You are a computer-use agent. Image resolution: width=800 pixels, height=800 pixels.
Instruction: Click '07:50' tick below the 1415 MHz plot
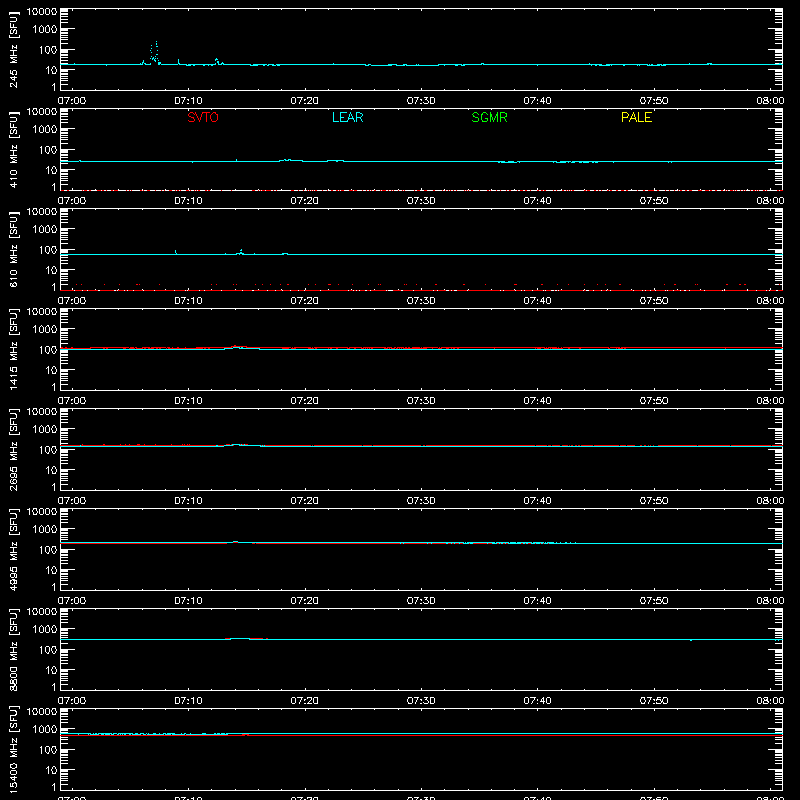point(654,401)
